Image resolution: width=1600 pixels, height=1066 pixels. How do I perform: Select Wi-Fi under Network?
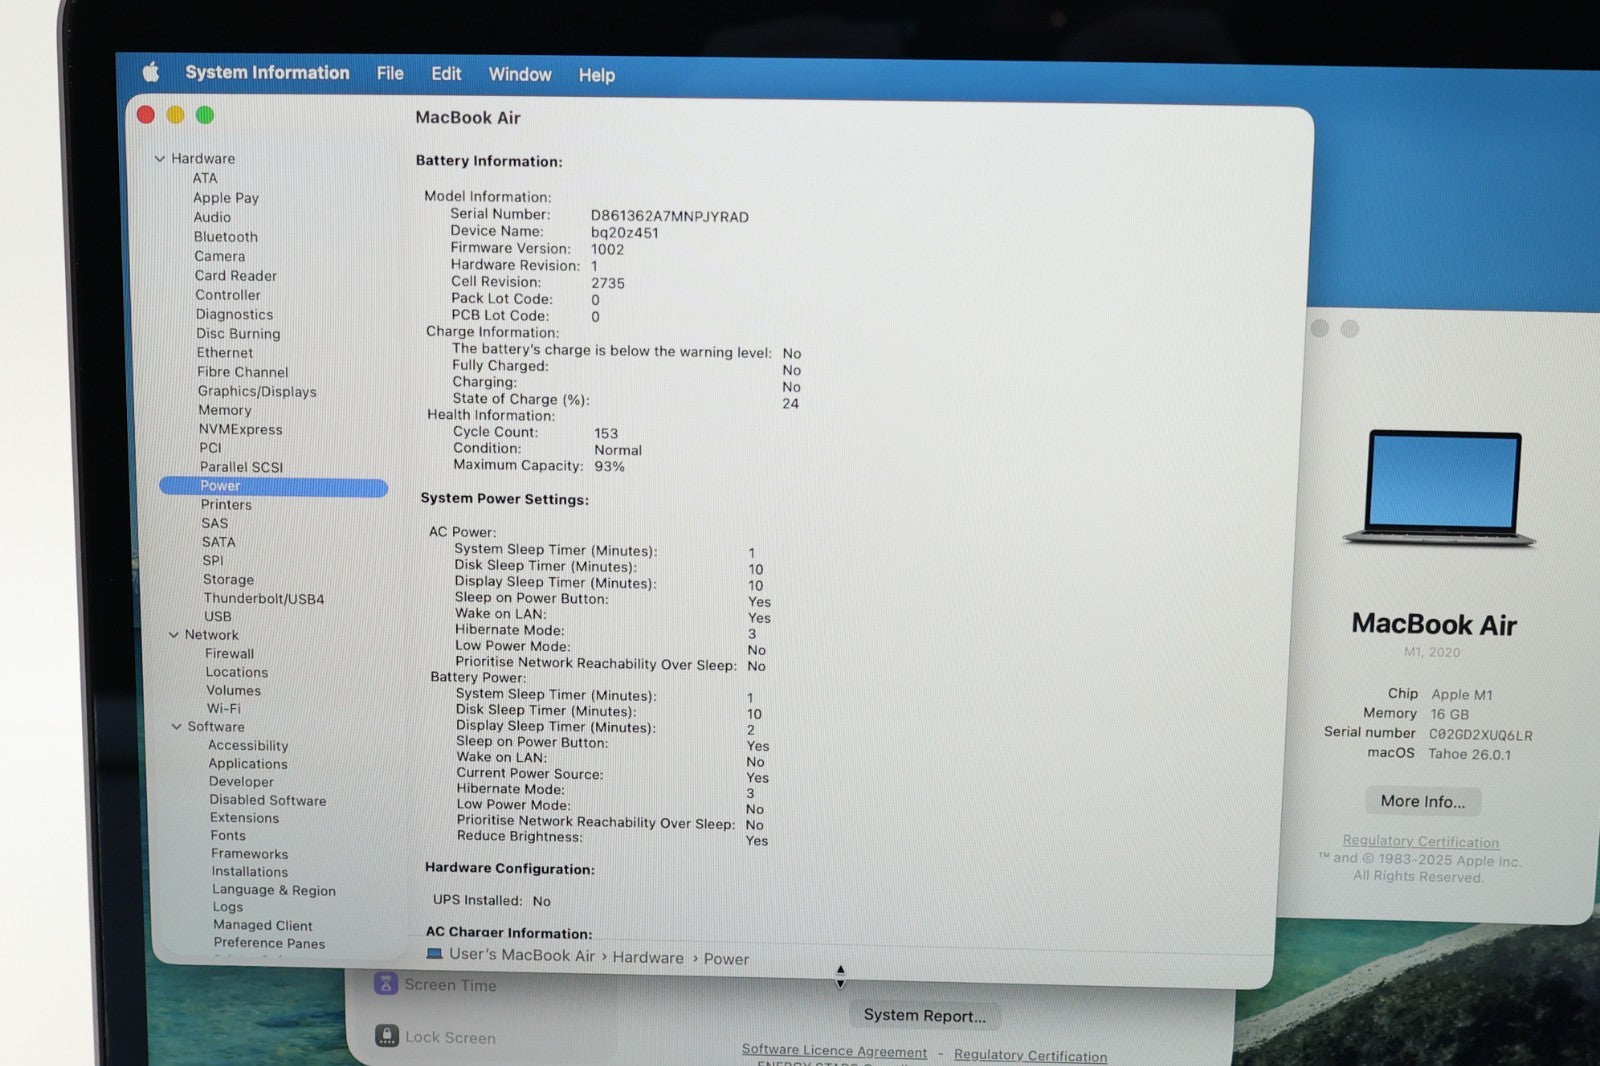pos(223,708)
